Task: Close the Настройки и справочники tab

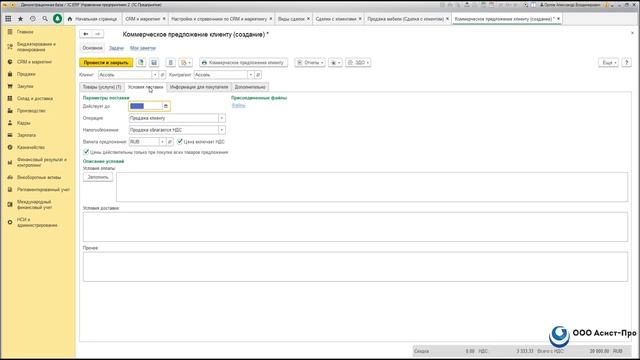Action: [x=271, y=19]
